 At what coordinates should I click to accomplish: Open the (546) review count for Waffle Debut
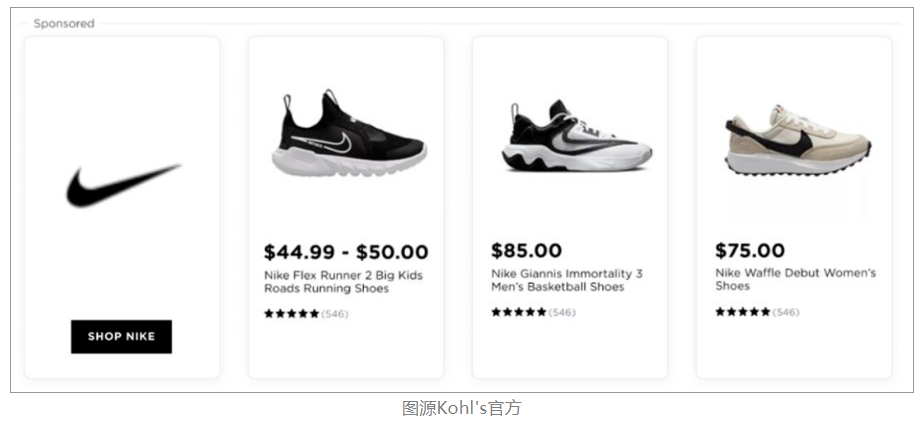click(x=786, y=312)
